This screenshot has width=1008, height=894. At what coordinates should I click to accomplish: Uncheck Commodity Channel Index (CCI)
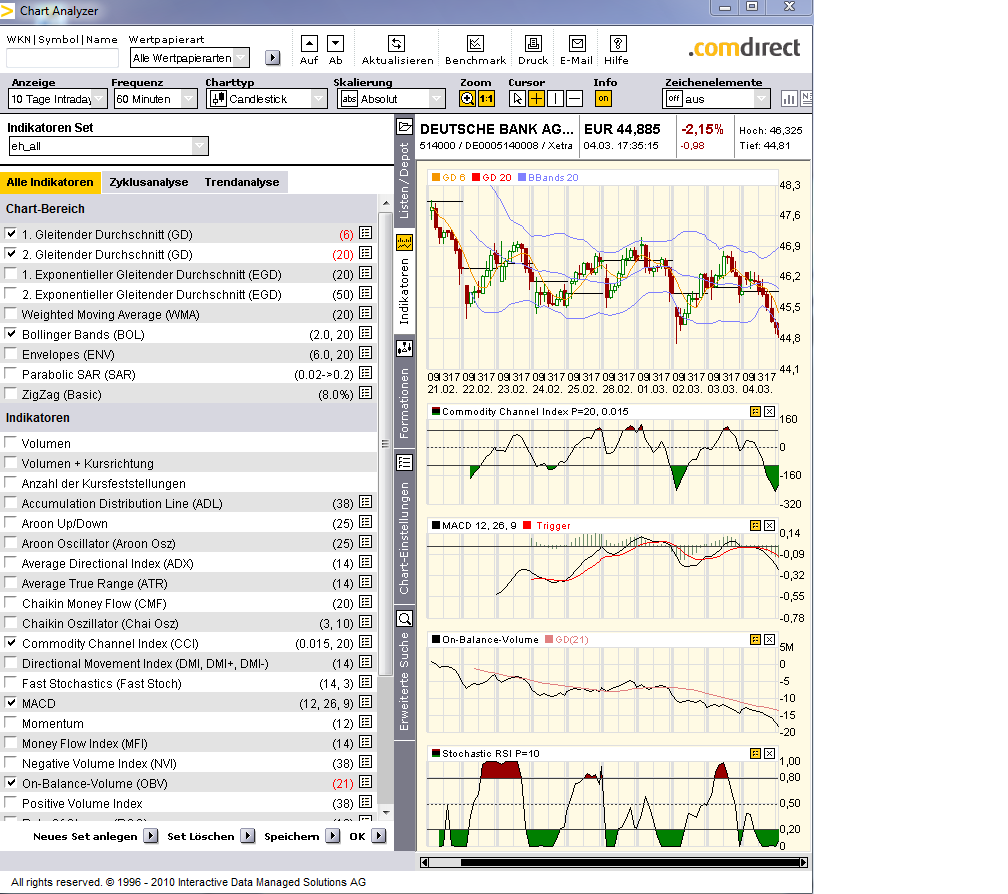click(x=11, y=643)
